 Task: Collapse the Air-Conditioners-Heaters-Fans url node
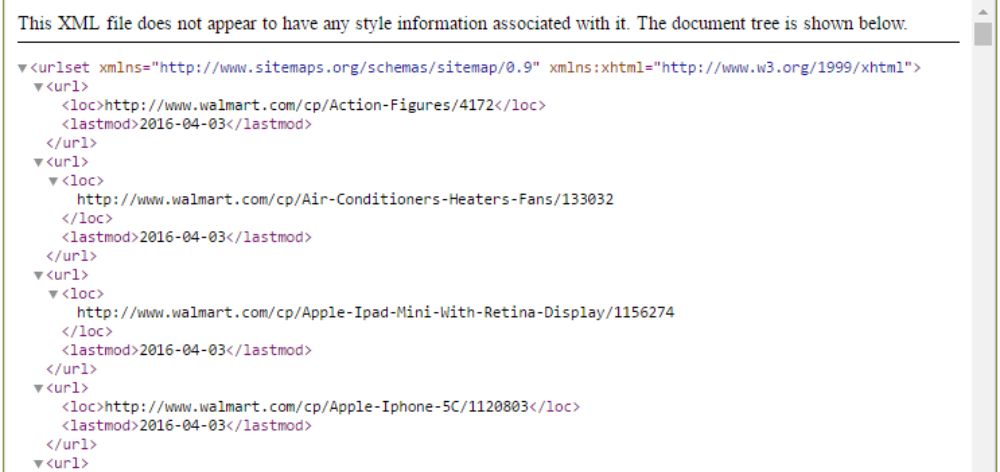(x=38, y=163)
